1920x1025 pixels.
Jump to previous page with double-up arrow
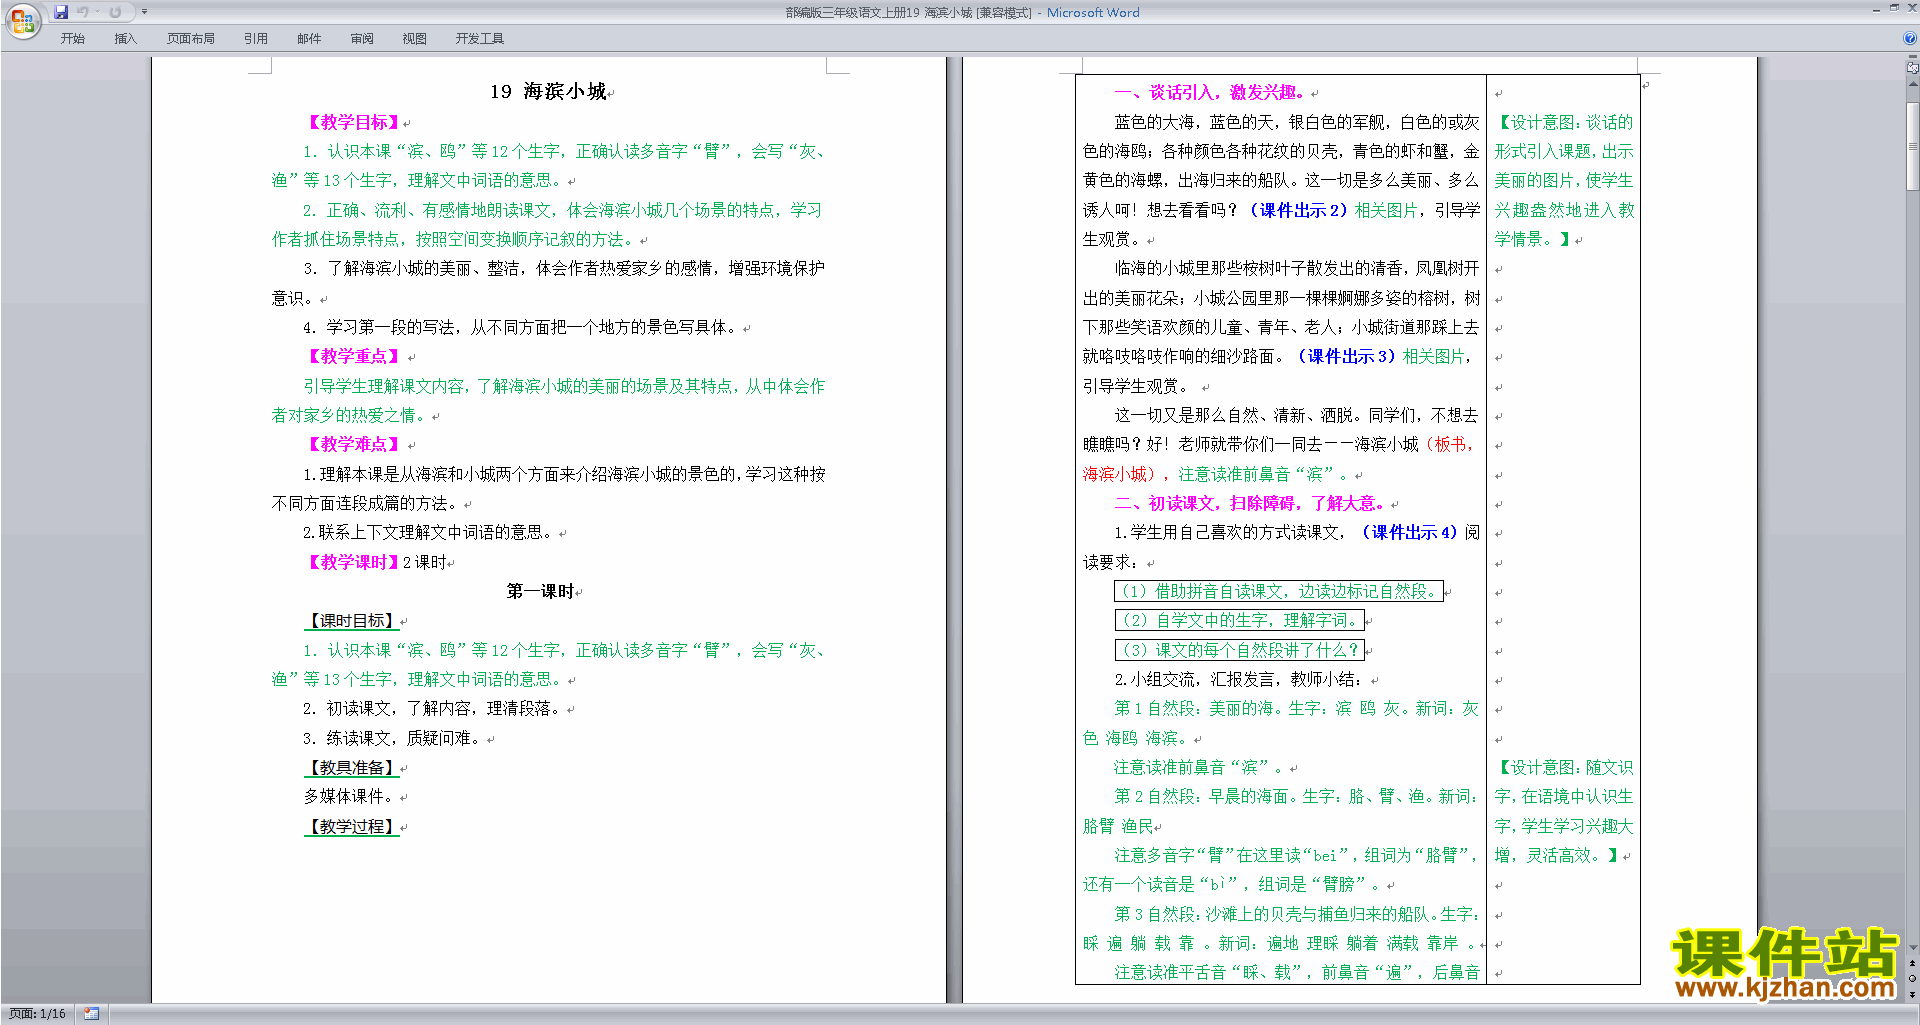tap(1912, 963)
